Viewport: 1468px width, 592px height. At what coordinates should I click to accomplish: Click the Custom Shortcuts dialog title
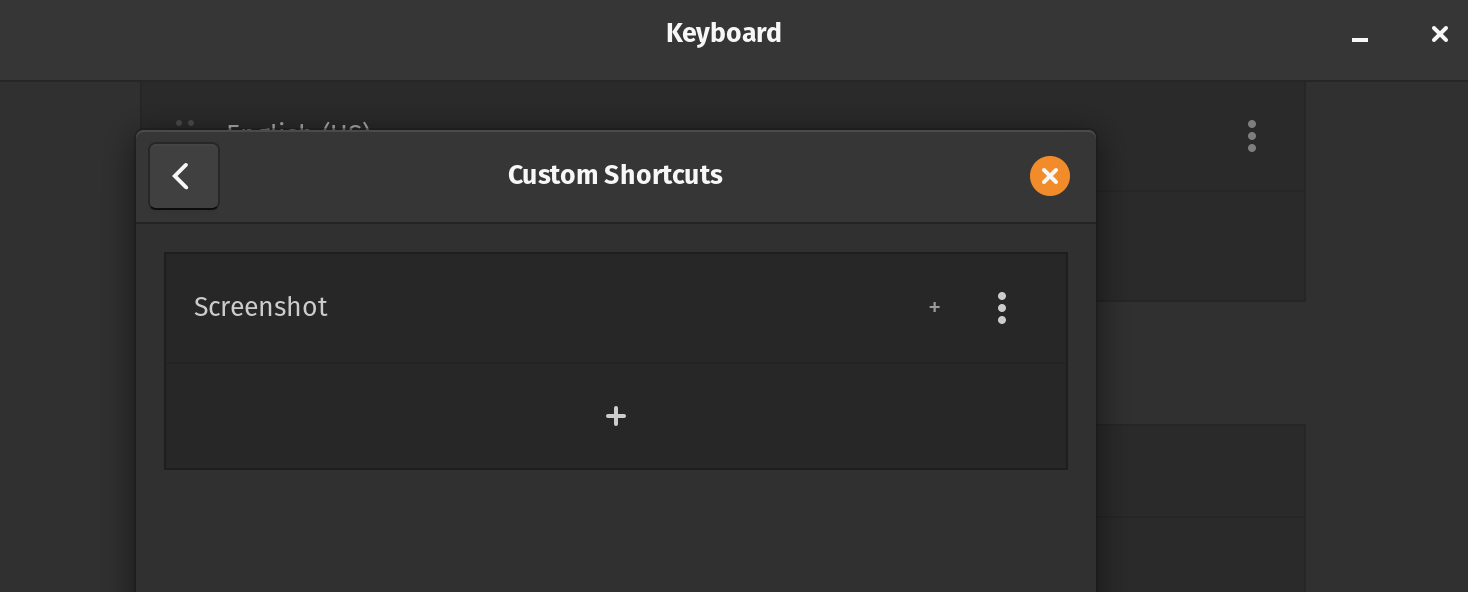(x=615, y=175)
